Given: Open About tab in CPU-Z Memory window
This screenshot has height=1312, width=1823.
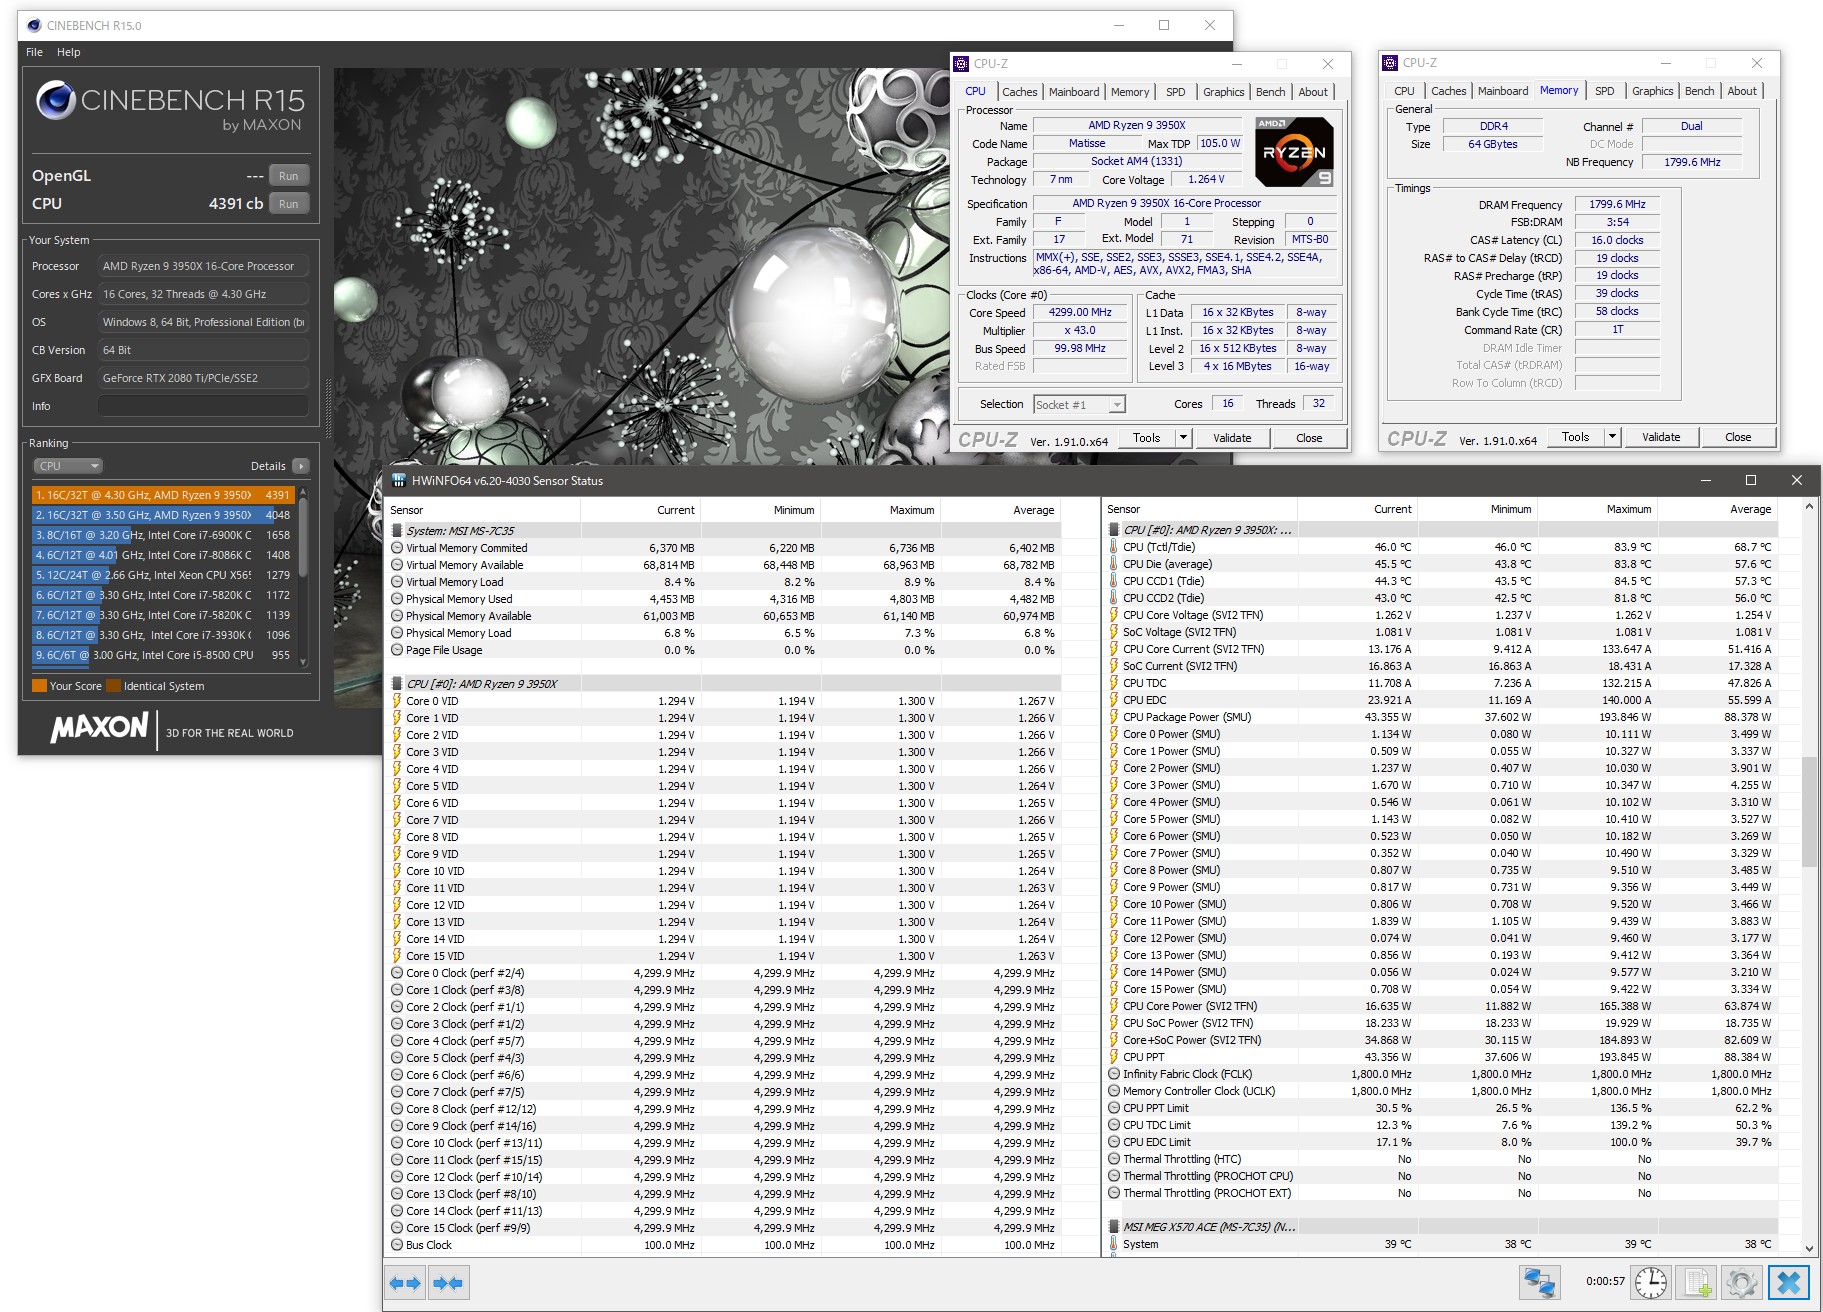Looking at the screenshot, I should 1741,91.
